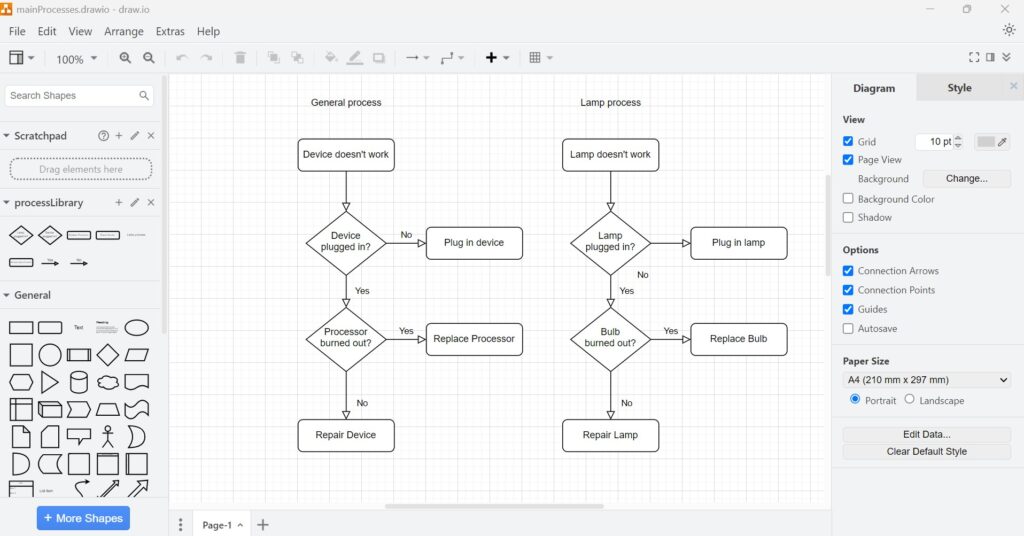Open the 100% zoom level dropdown
This screenshot has height=536, width=1024.
[77, 59]
